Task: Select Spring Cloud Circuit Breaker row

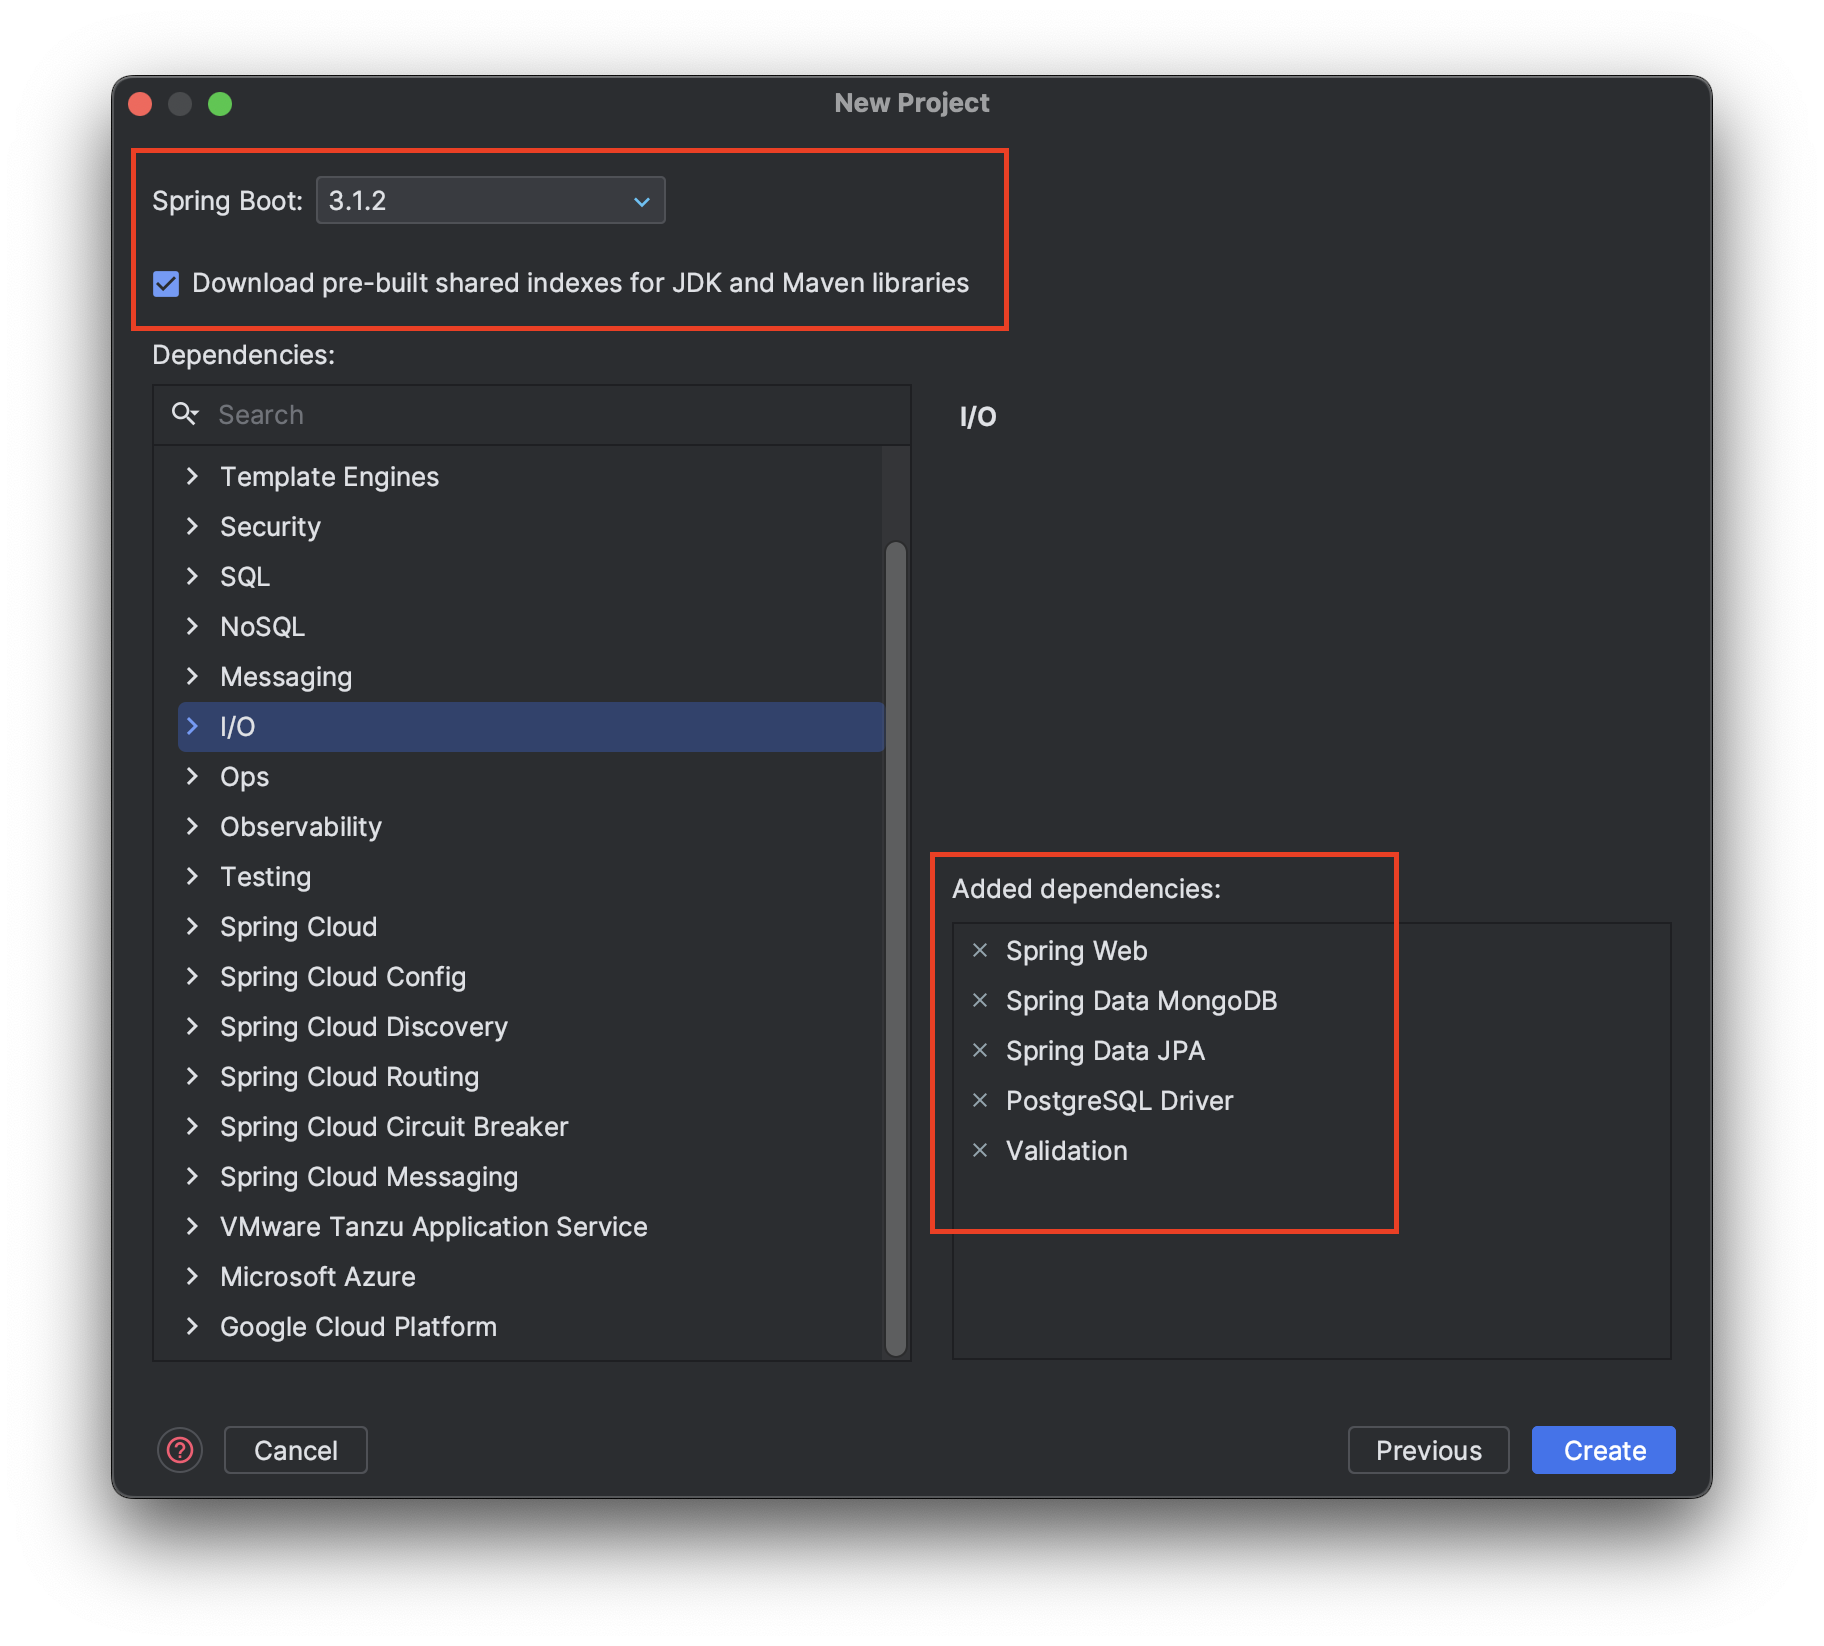Action: [531, 1126]
